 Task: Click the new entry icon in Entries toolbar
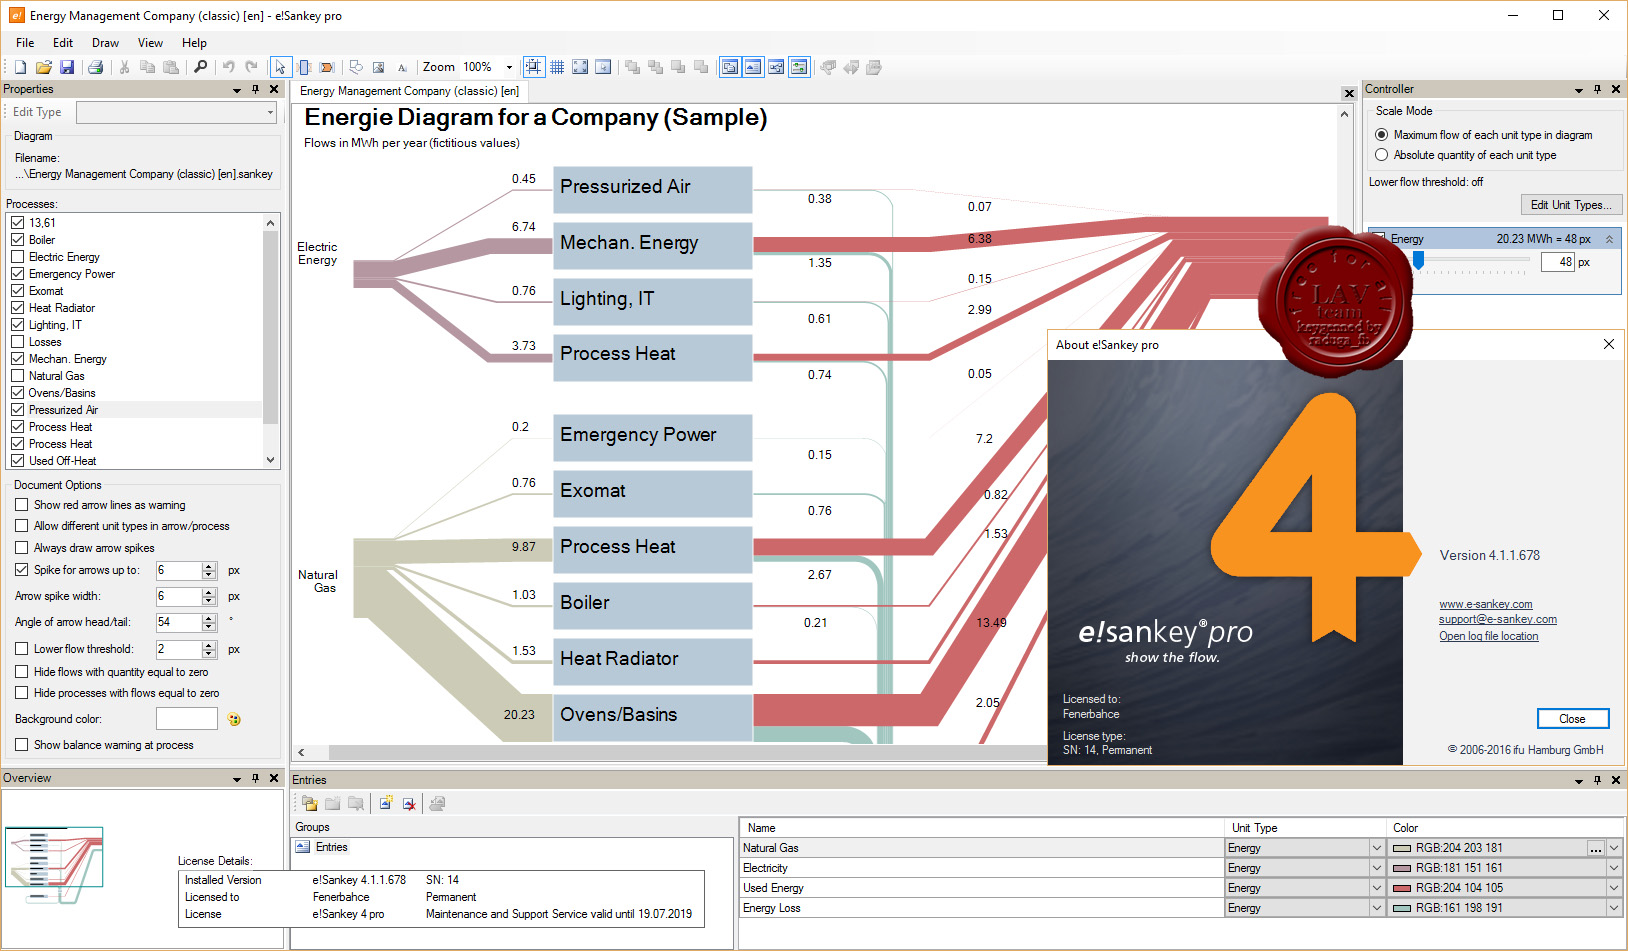(x=385, y=803)
